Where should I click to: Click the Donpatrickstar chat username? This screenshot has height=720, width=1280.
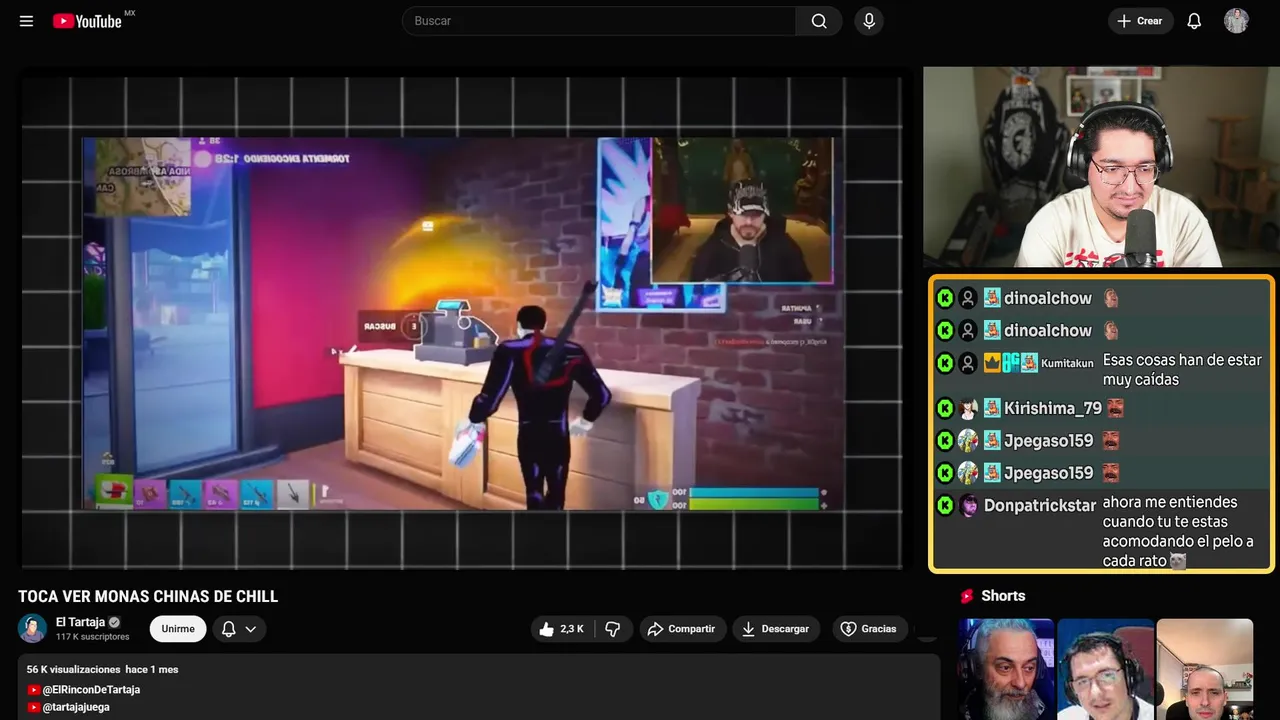[x=1040, y=505]
